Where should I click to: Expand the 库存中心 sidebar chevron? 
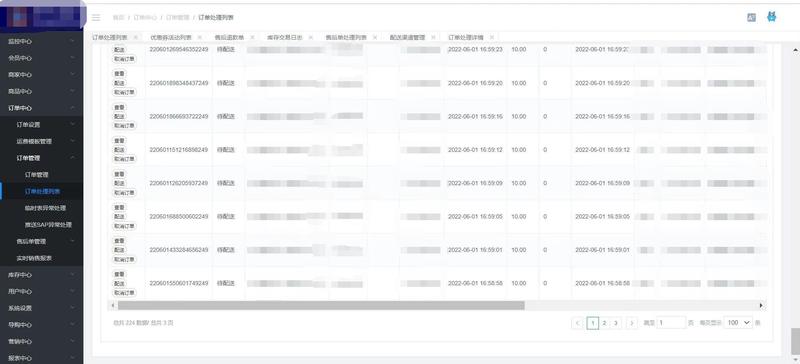click(72, 275)
